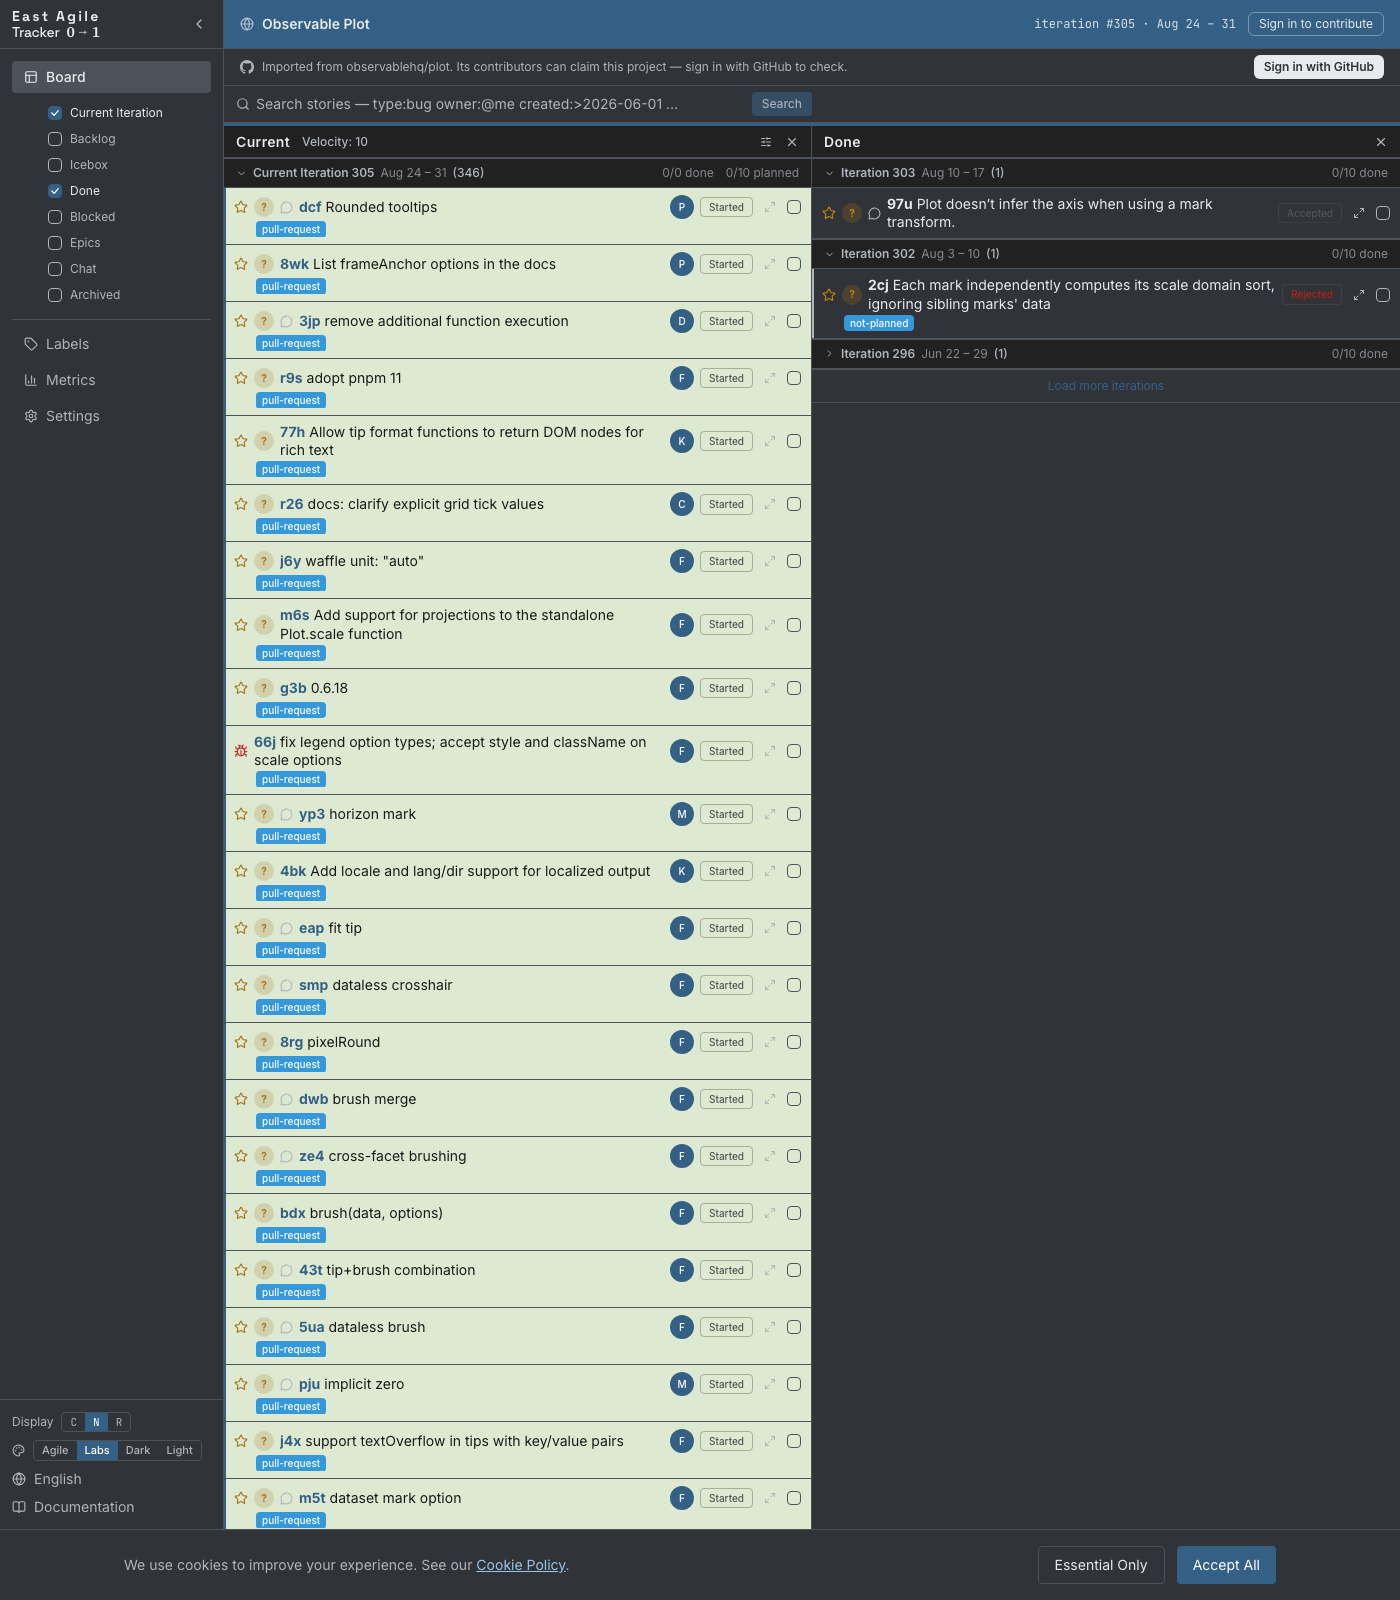Enable the Chat panel checkbox
The image size is (1400, 1600).
tap(55, 269)
